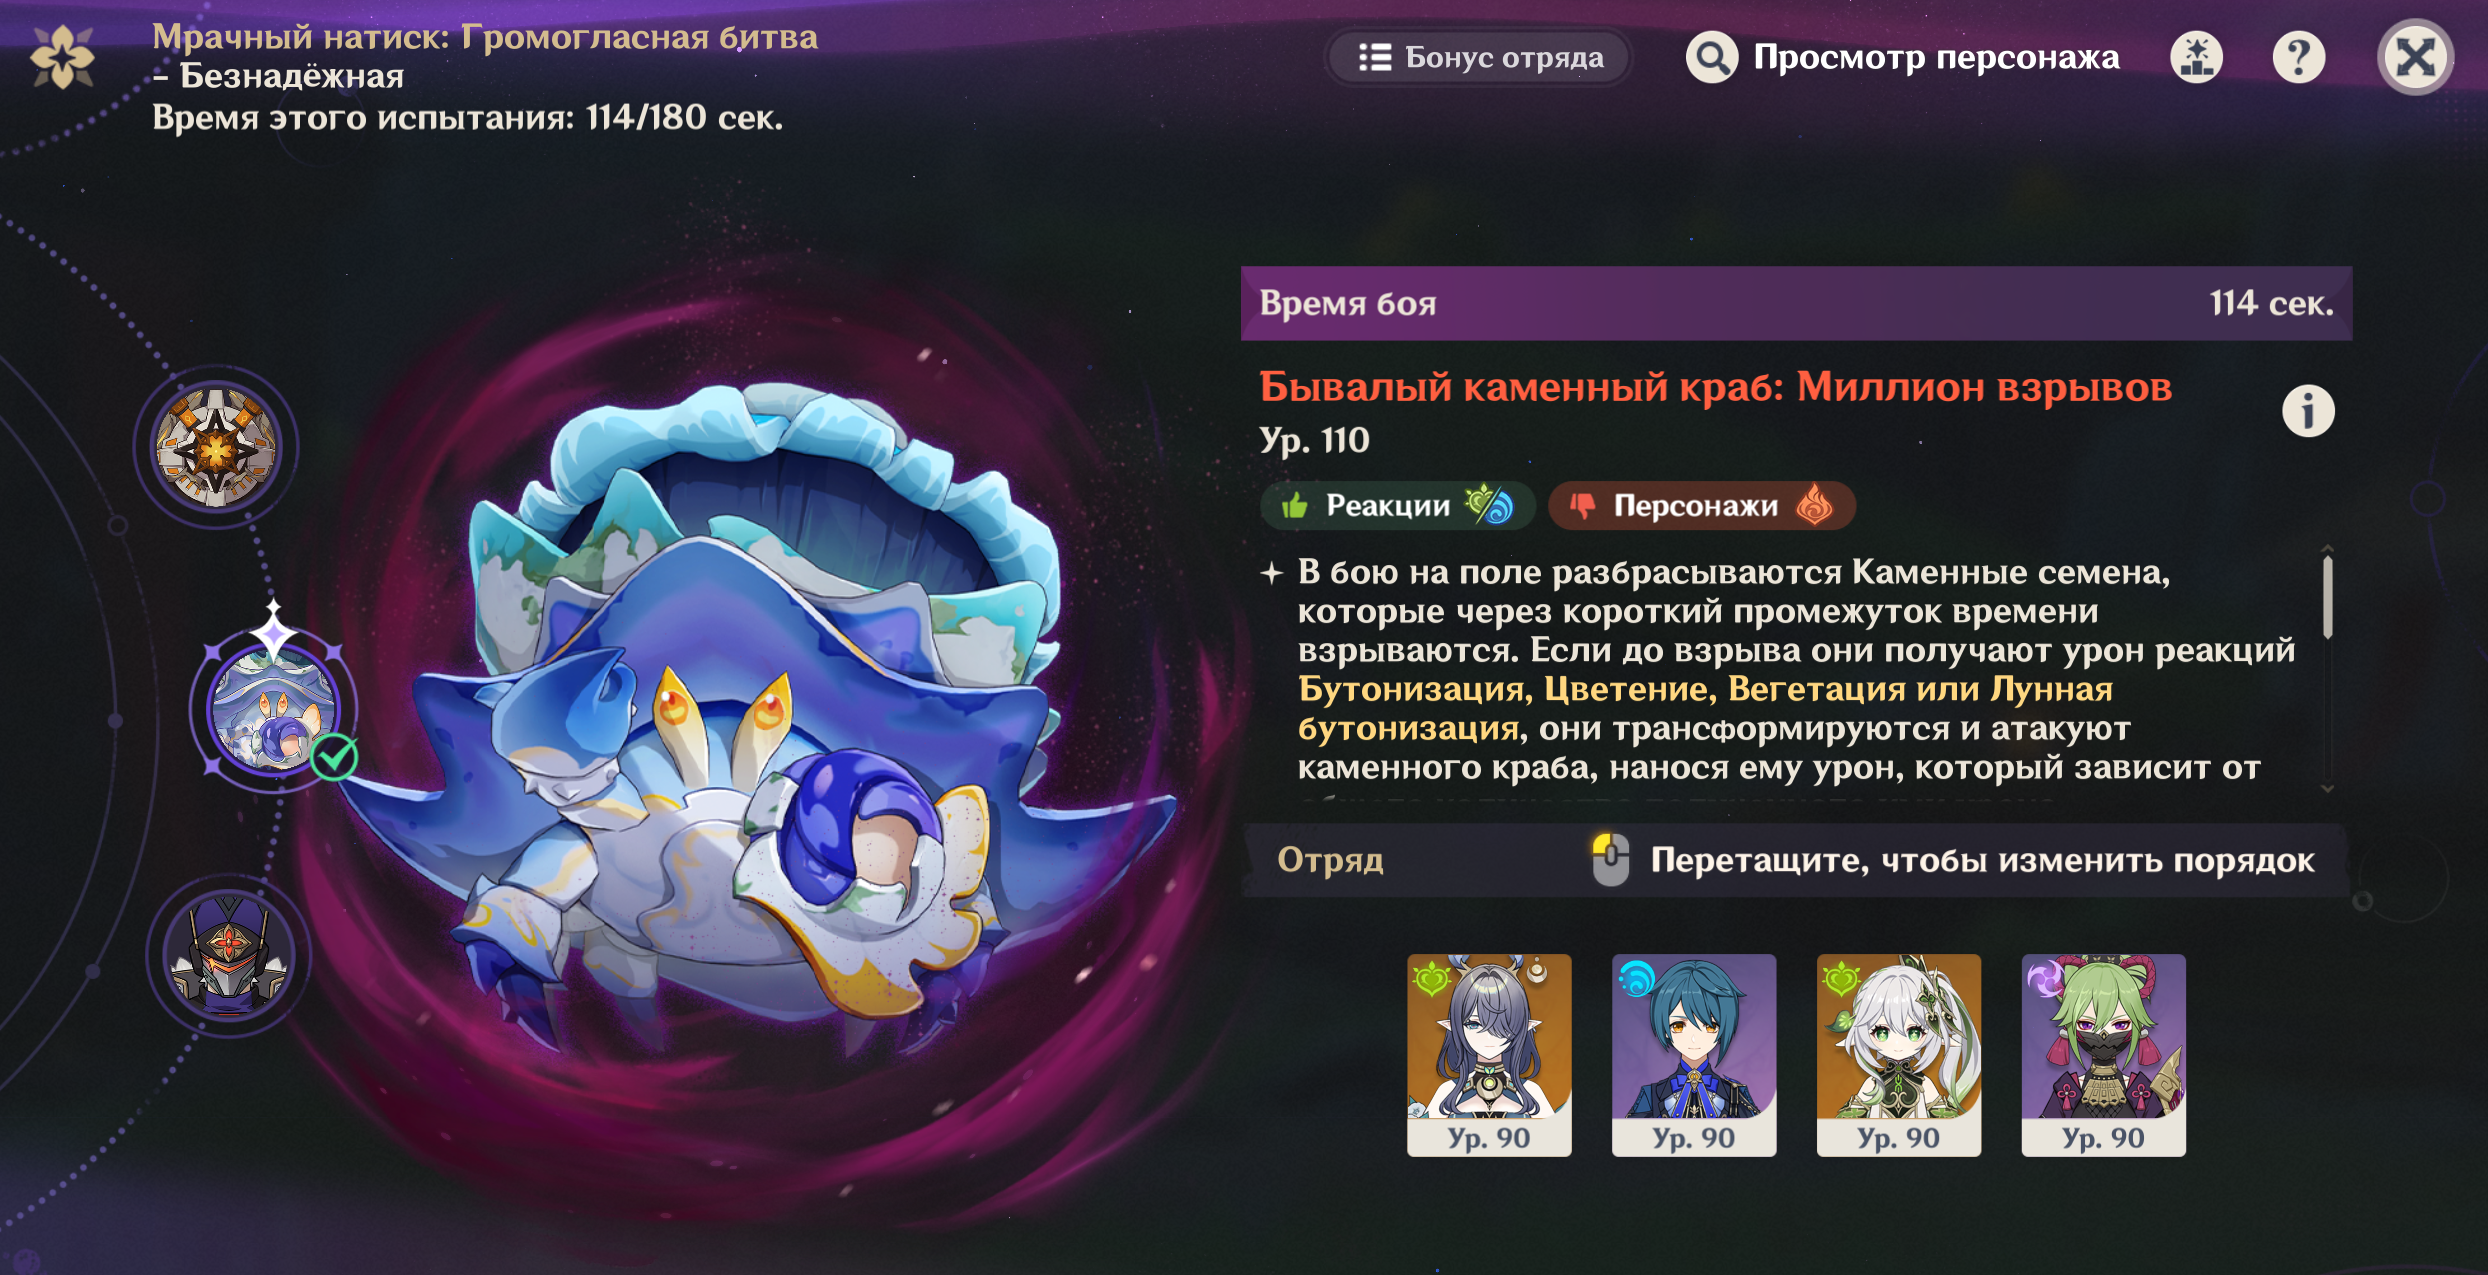Select the first dark-haired character portrait
Screen dimensions: 2488x1275
[1489, 1055]
